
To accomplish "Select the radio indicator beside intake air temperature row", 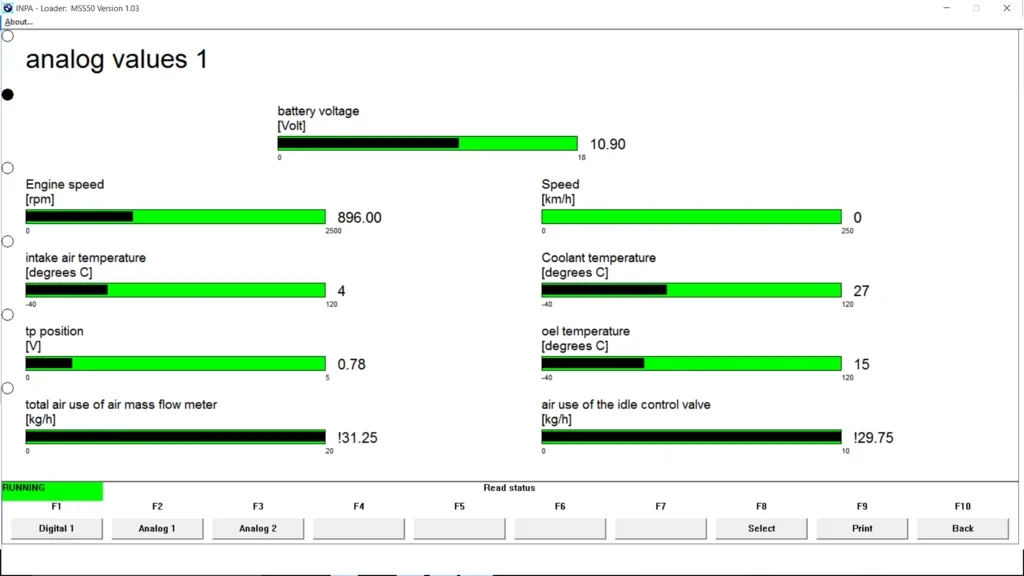I will click(x=8, y=242).
